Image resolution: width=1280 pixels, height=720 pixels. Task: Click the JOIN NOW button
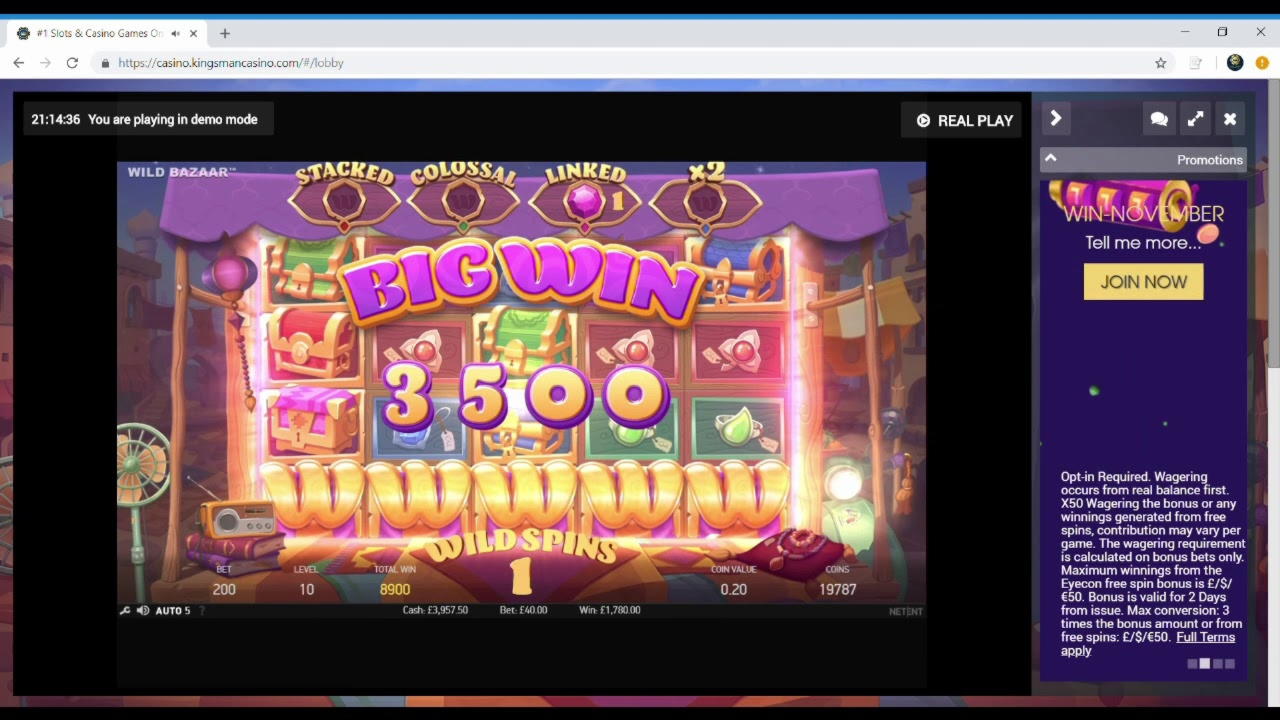point(1143,282)
